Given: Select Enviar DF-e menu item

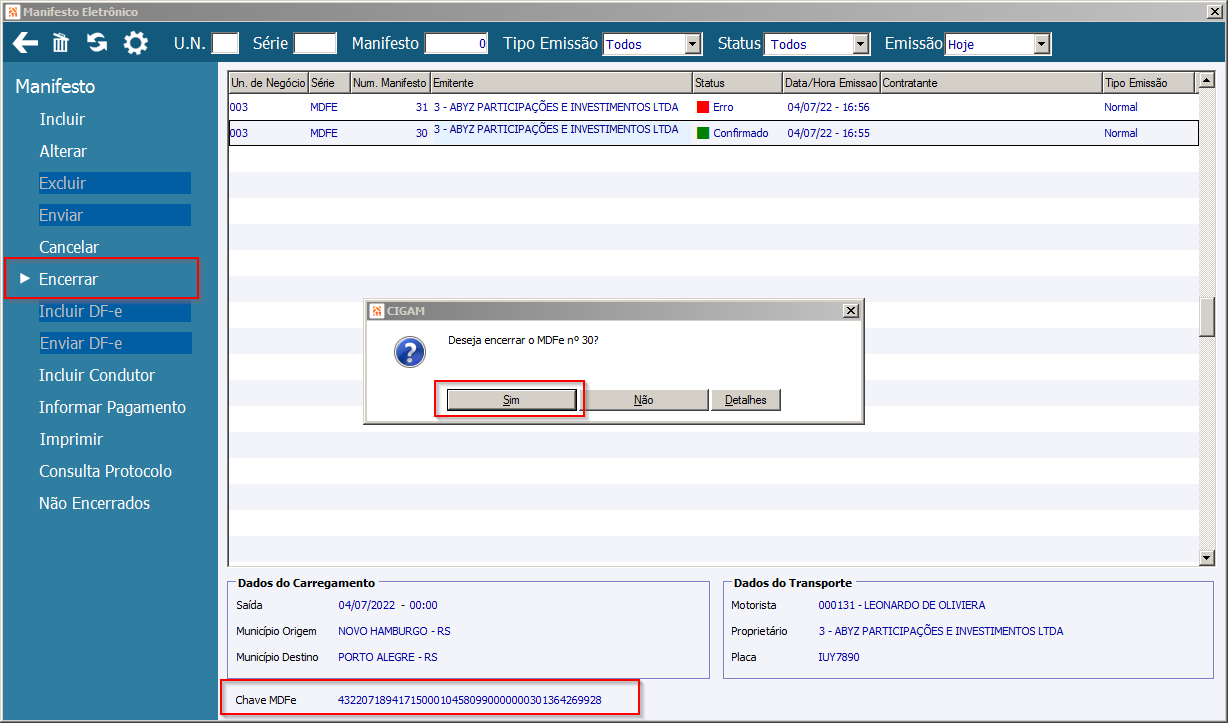Looking at the screenshot, I should click(x=115, y=343).
